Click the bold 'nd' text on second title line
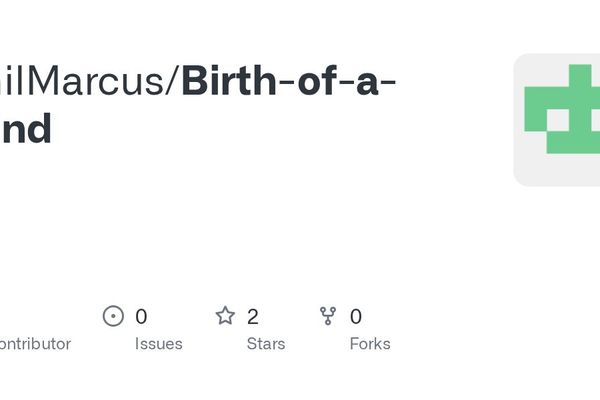Image resolution: width=600 pixels, height=400 pixels. pyautogui.click(x=25, y=129)
